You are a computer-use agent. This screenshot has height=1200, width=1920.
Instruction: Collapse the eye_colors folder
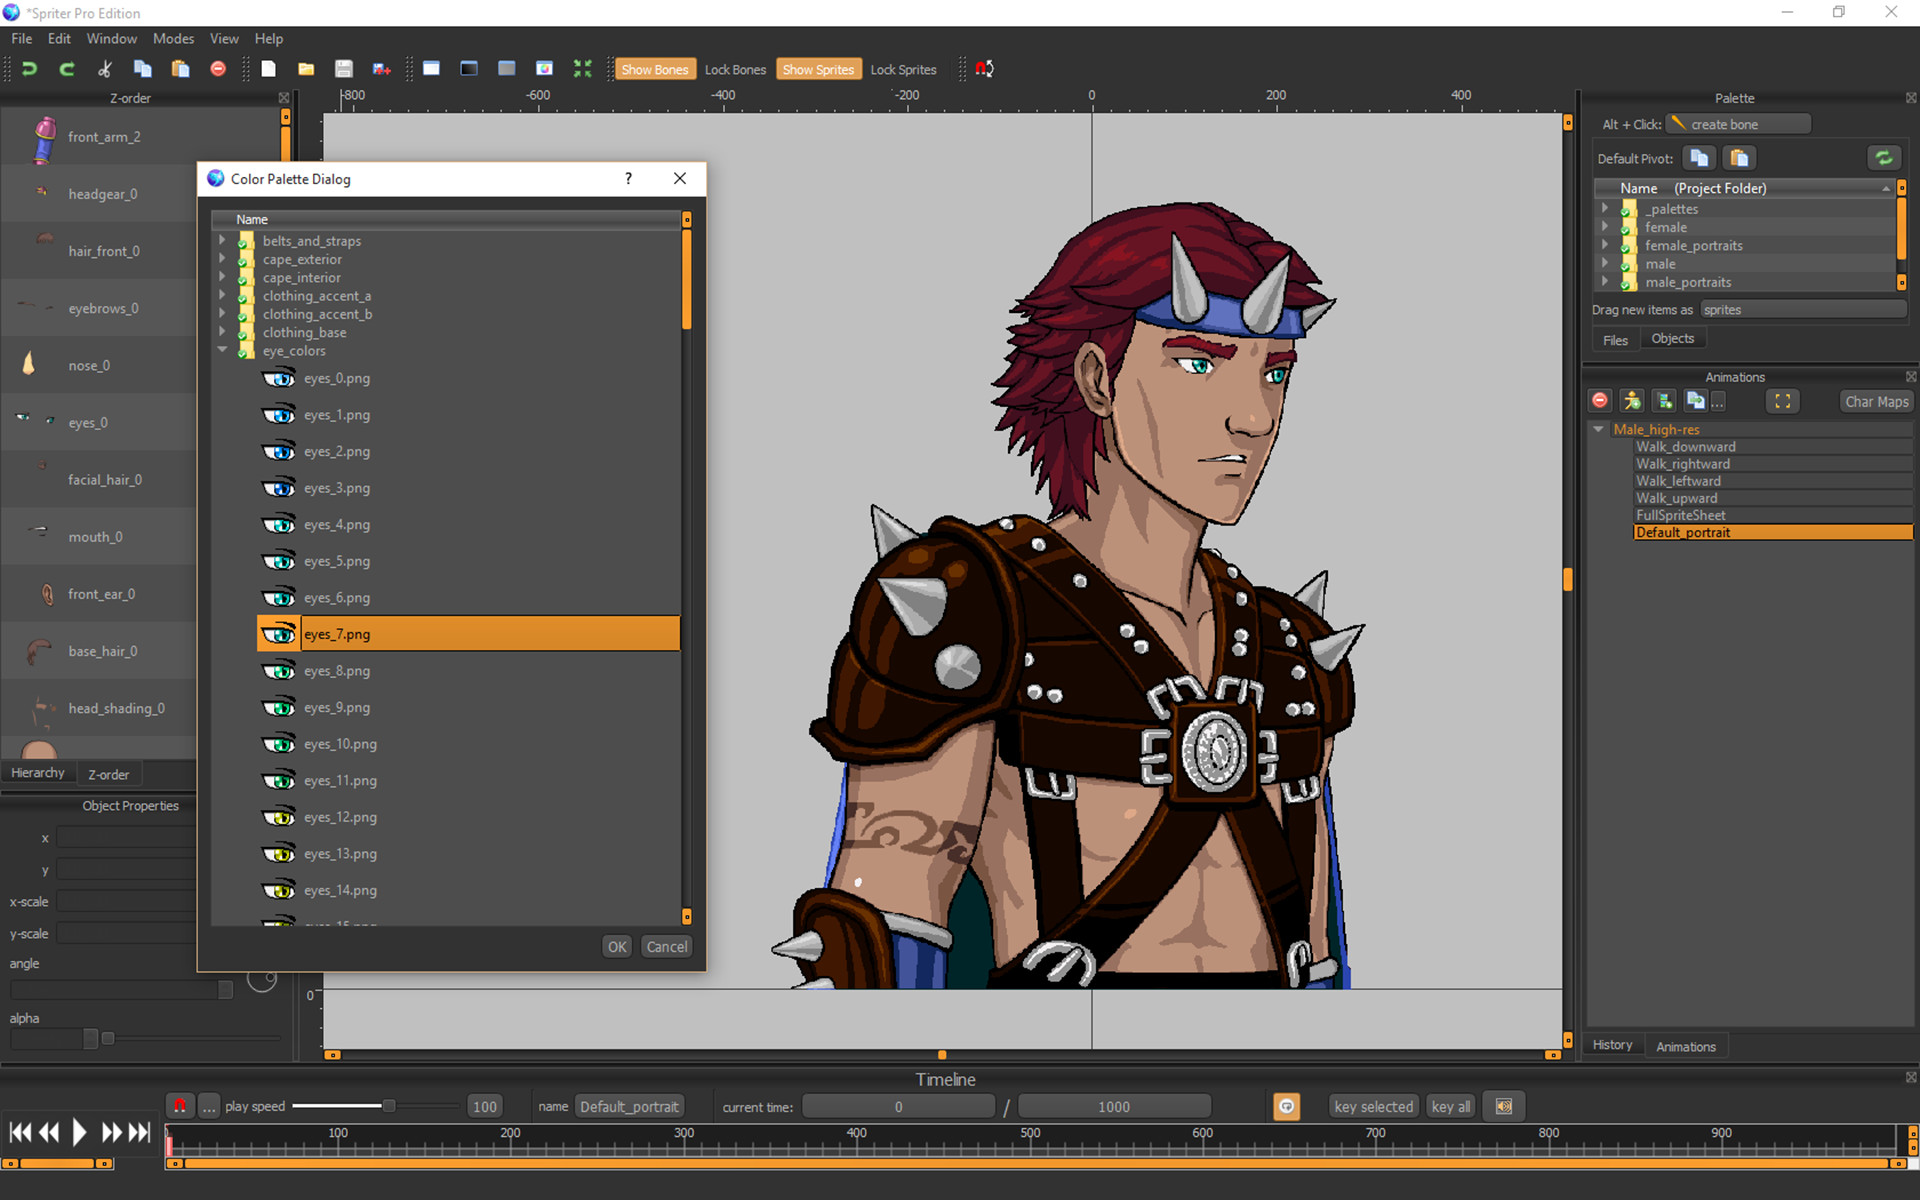tap(222, 350)
